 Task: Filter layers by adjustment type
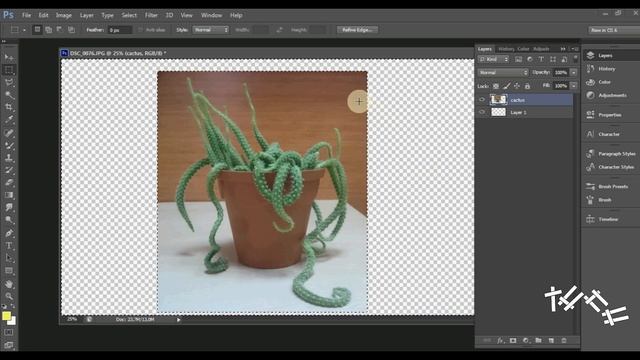pos(530,60)
